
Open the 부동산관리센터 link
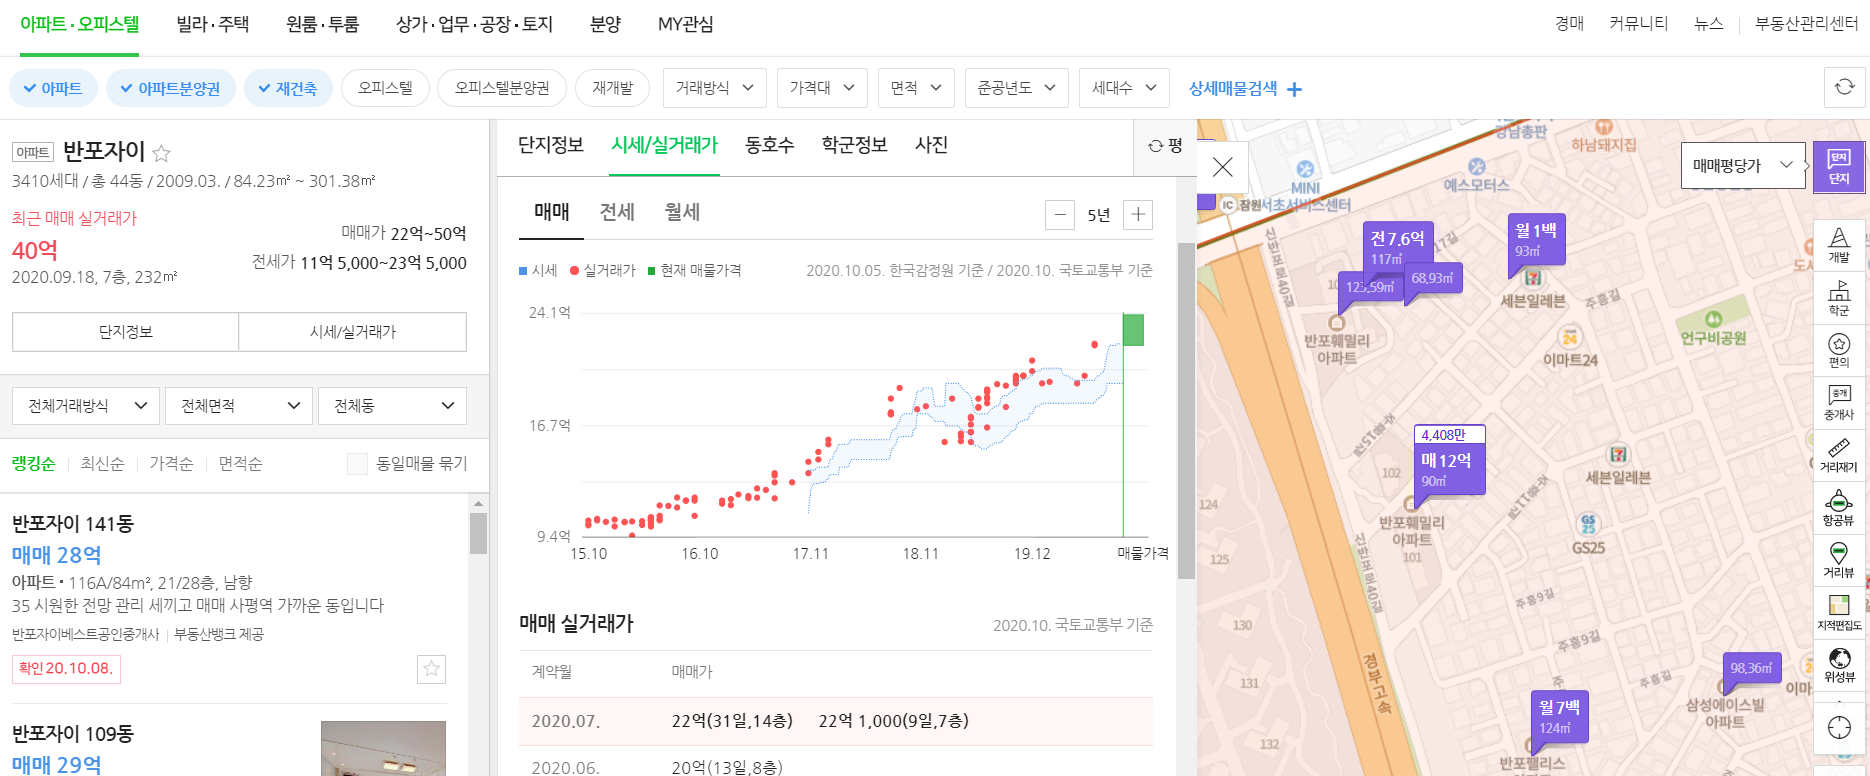click(1806, 23)
